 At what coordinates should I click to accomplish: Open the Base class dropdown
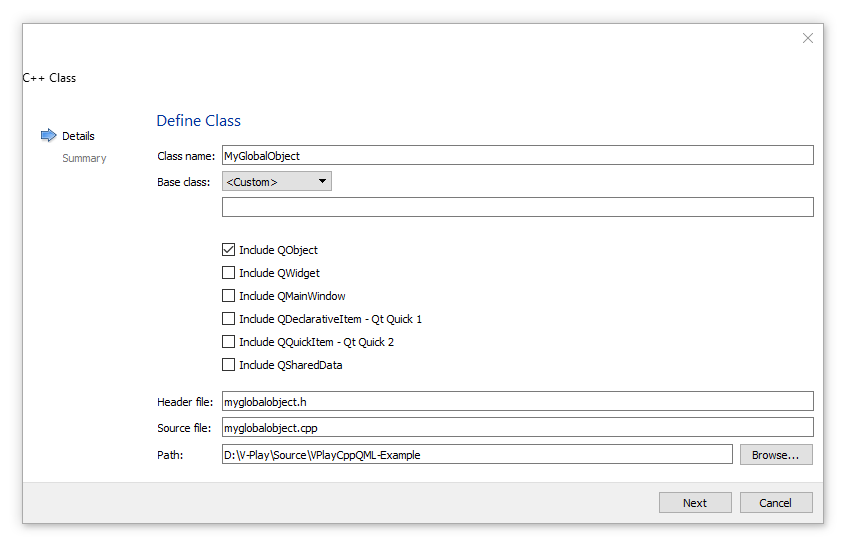[x=277, y=181]
